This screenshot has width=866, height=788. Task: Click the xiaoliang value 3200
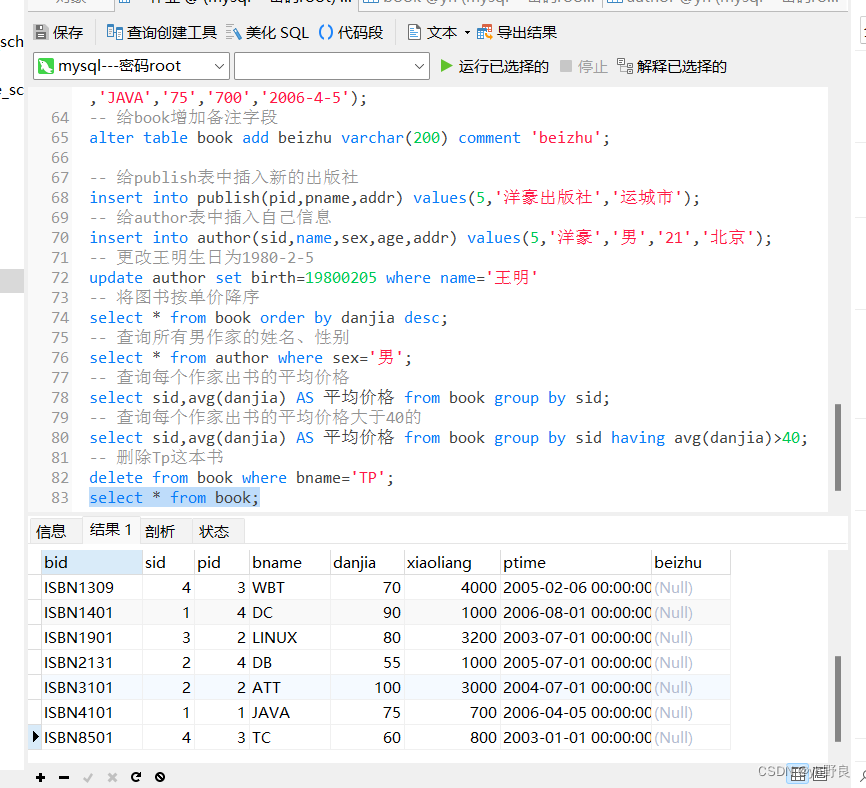click(452, 637)
